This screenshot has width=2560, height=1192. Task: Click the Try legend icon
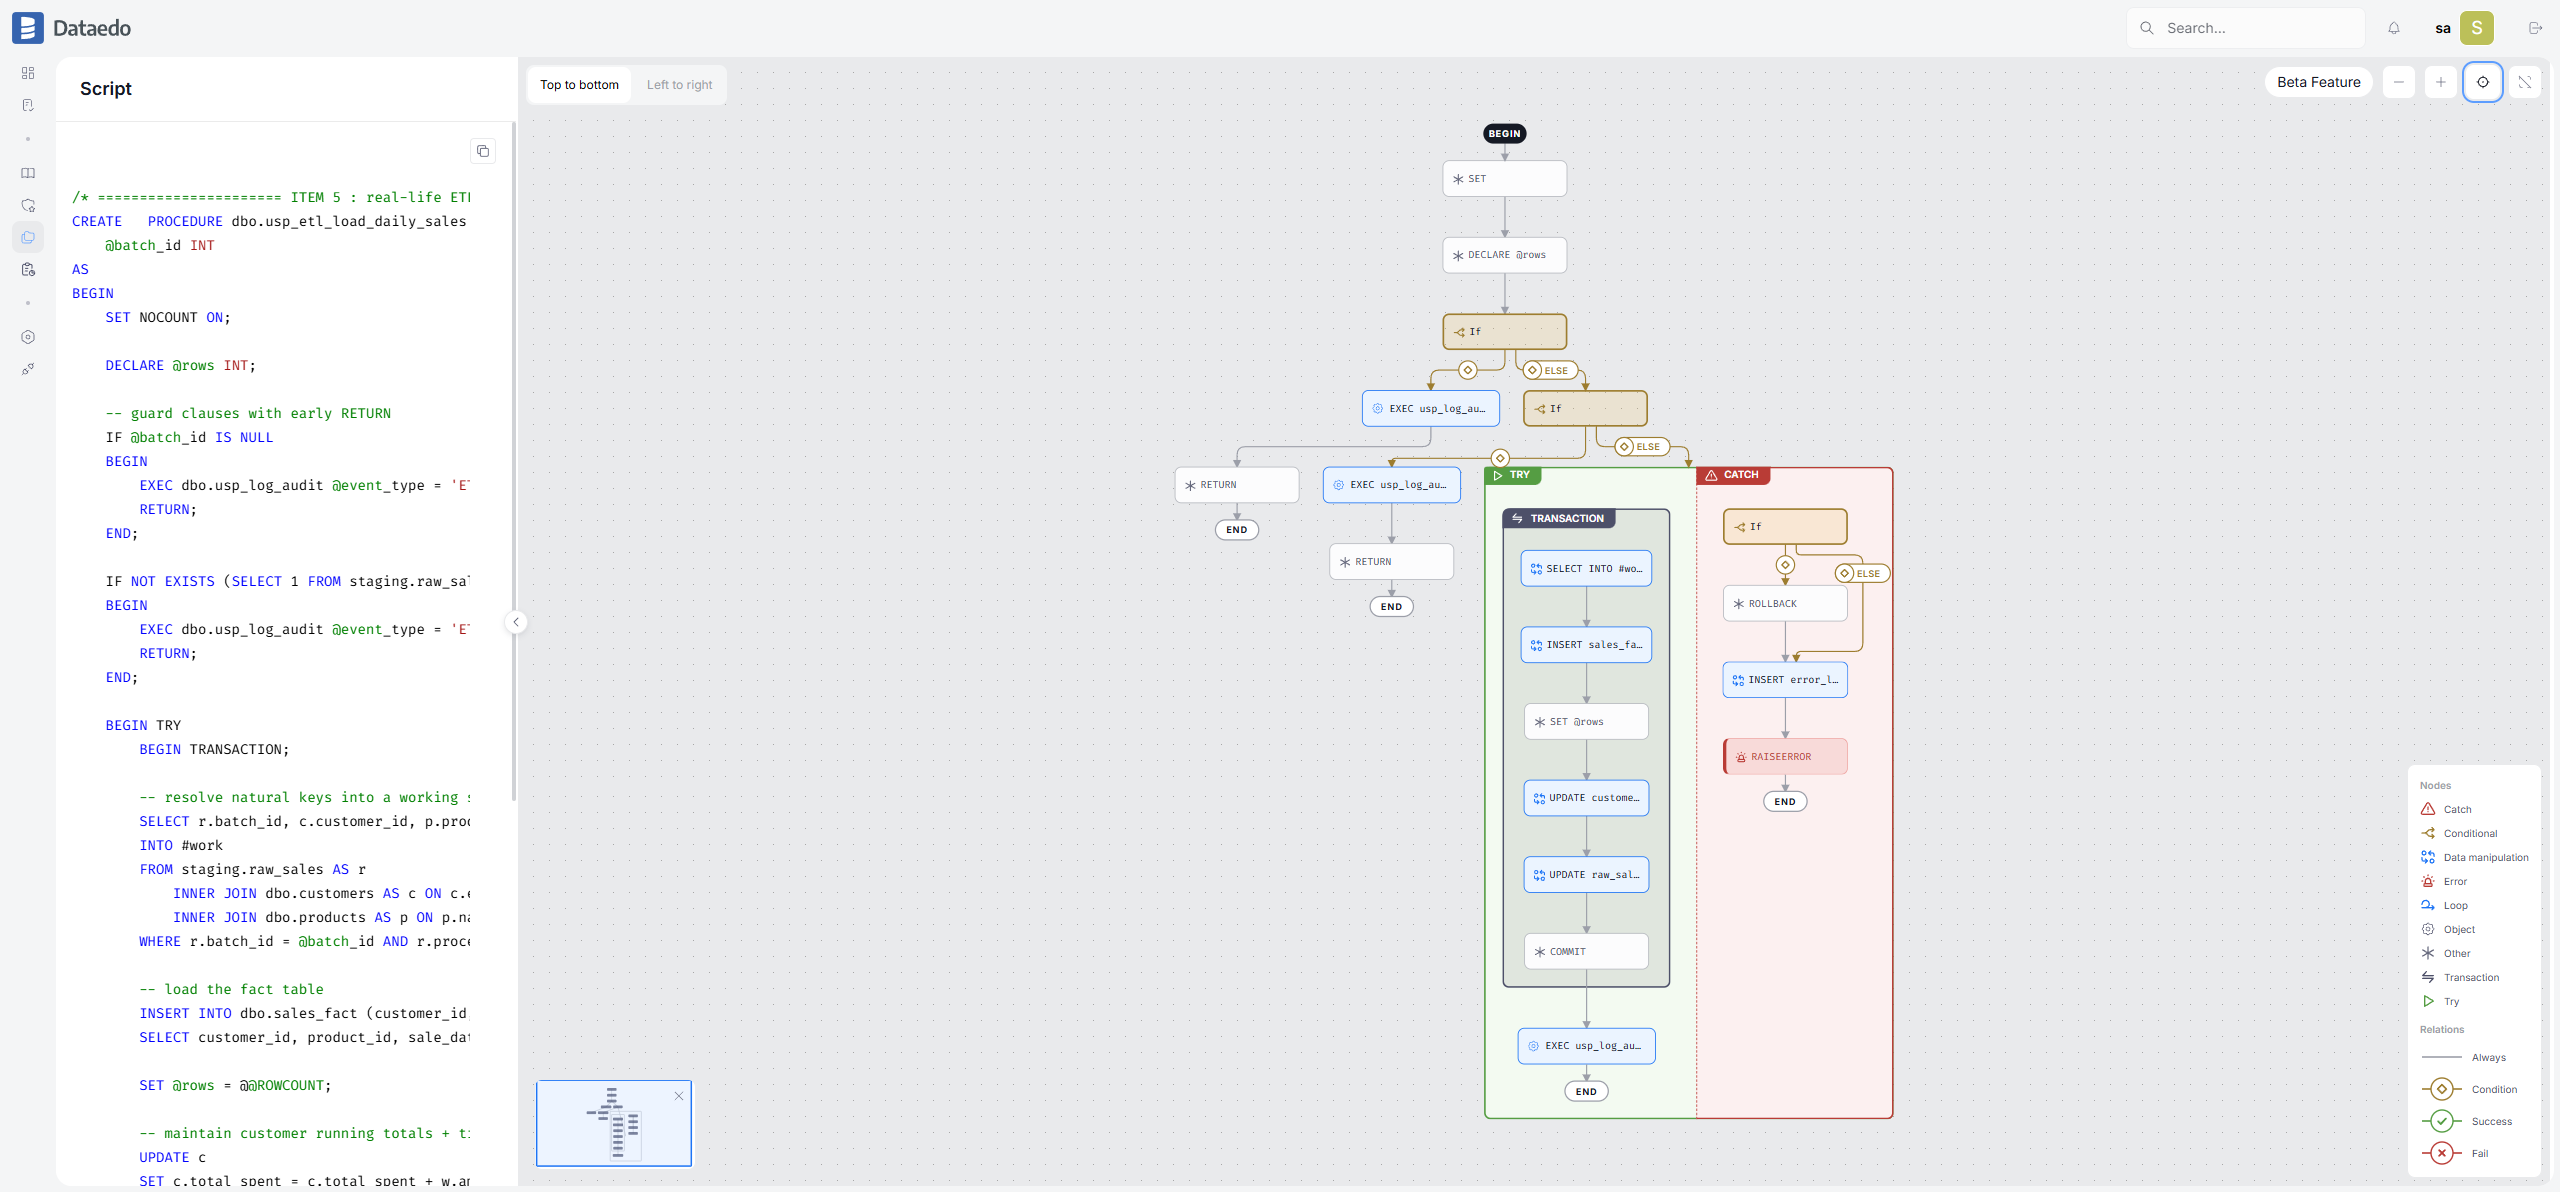(x=2428, y=1001)
